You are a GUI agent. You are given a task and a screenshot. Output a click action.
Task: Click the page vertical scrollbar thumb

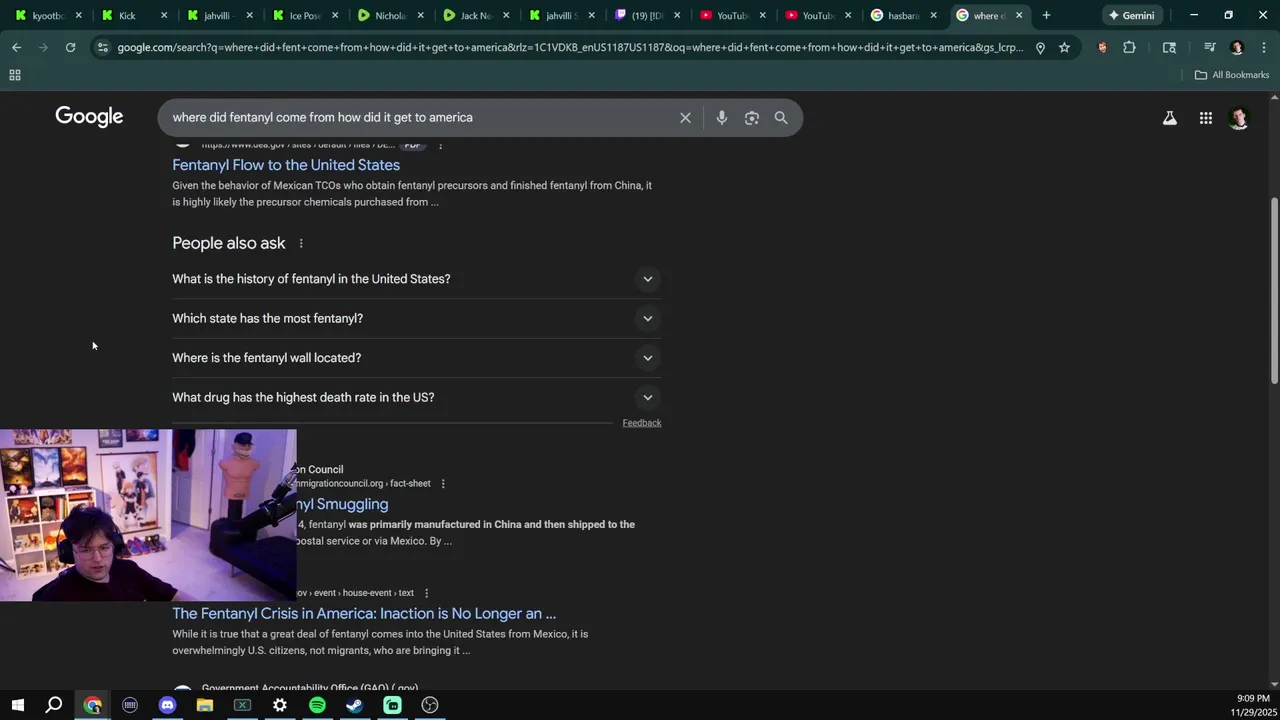click(x=1274, y=290)
